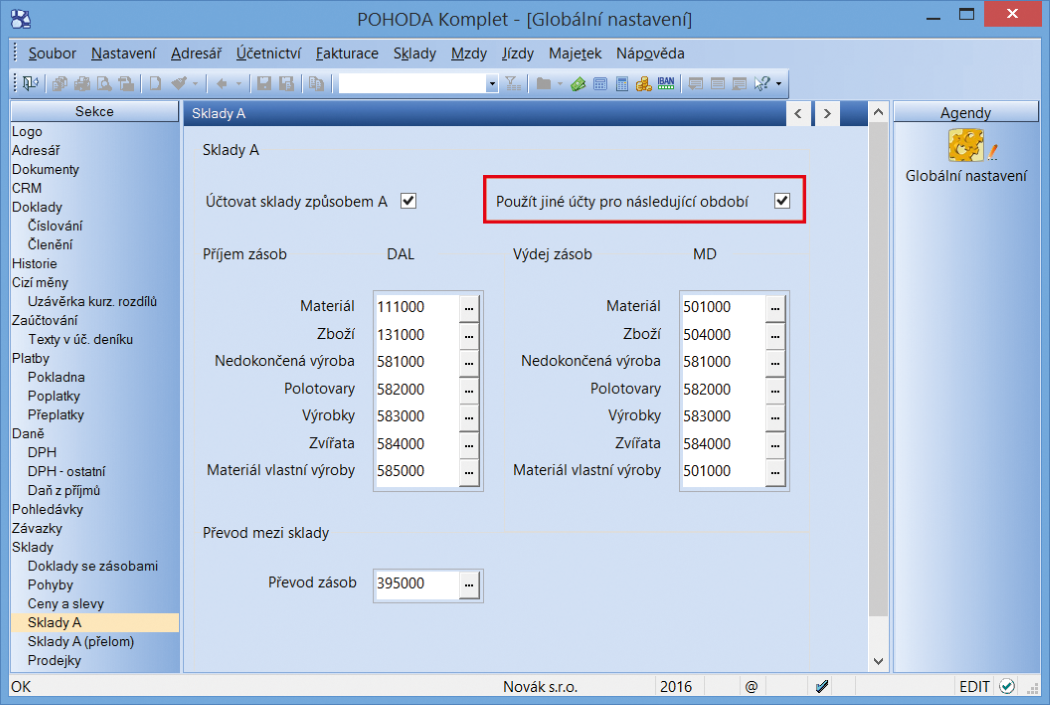
Task: Open the Globální nastavení agenda icon
Action: point(966,145)
